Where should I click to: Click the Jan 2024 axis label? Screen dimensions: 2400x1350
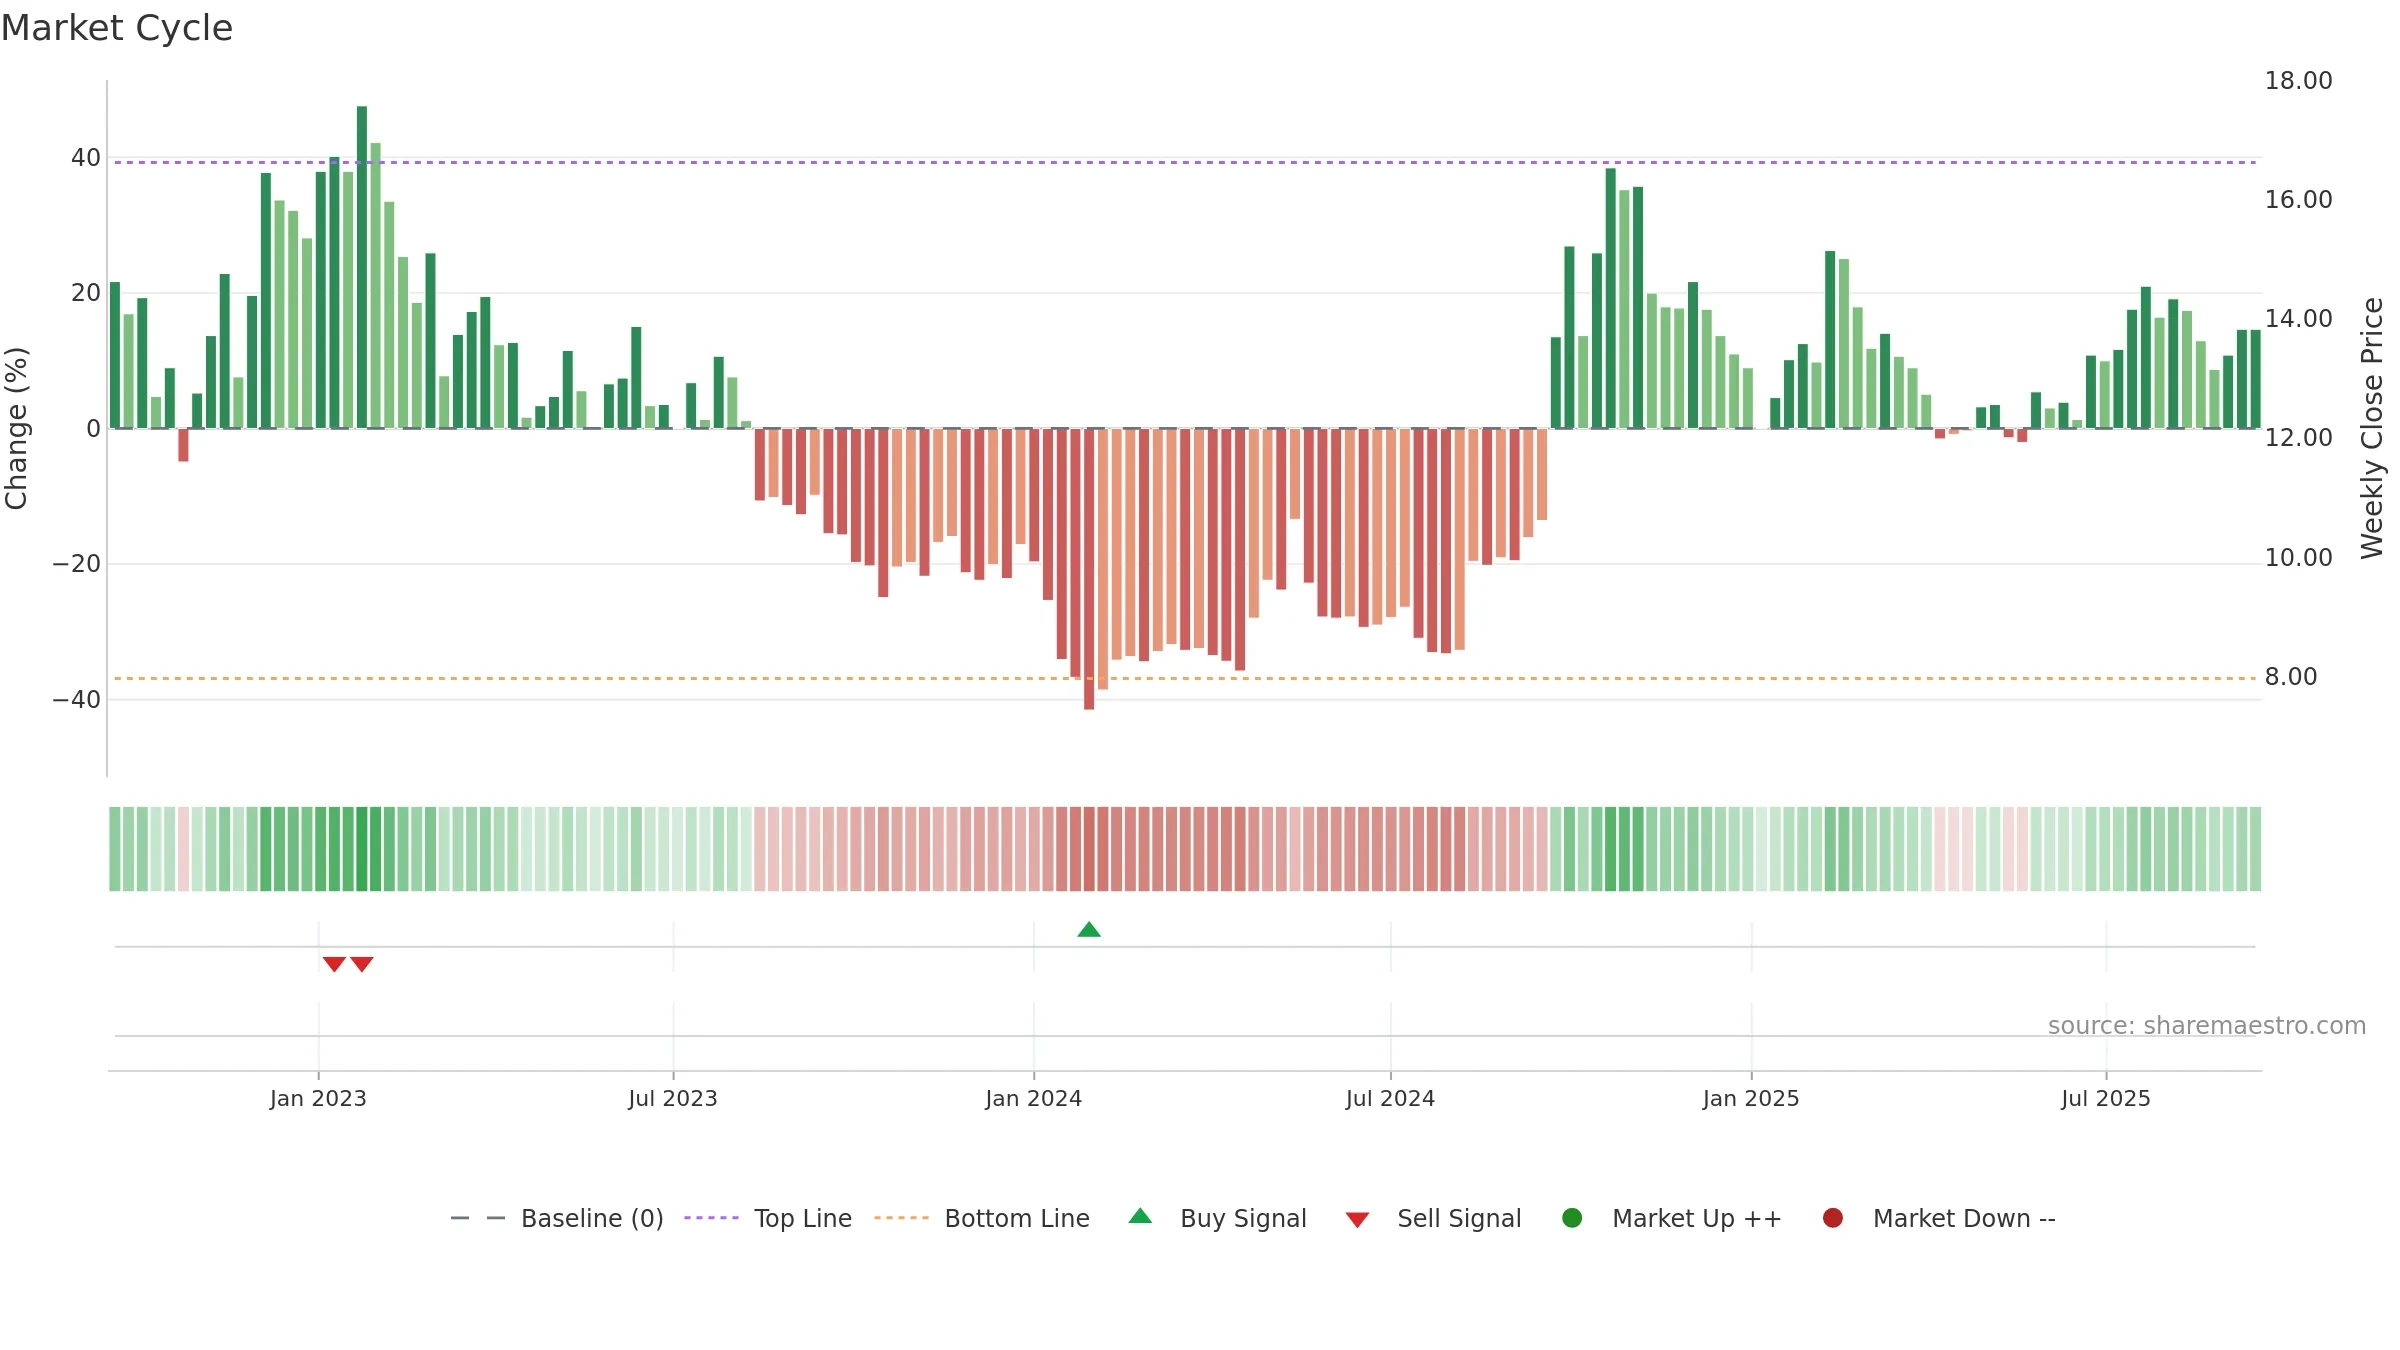point(1034,1099)
